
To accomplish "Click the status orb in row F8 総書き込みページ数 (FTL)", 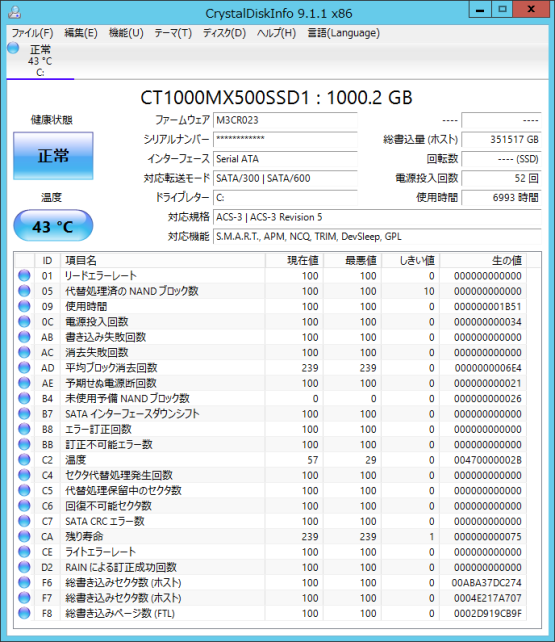I will 24,613.
